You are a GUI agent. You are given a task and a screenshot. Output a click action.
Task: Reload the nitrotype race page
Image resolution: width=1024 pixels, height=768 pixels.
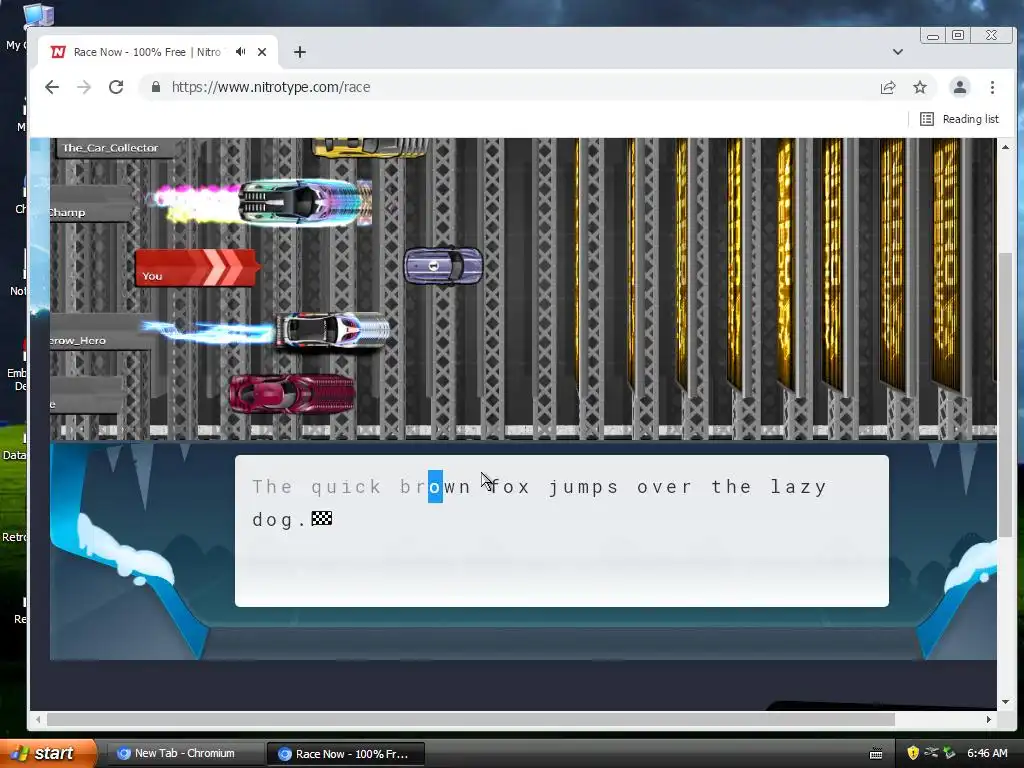(116, 87)
